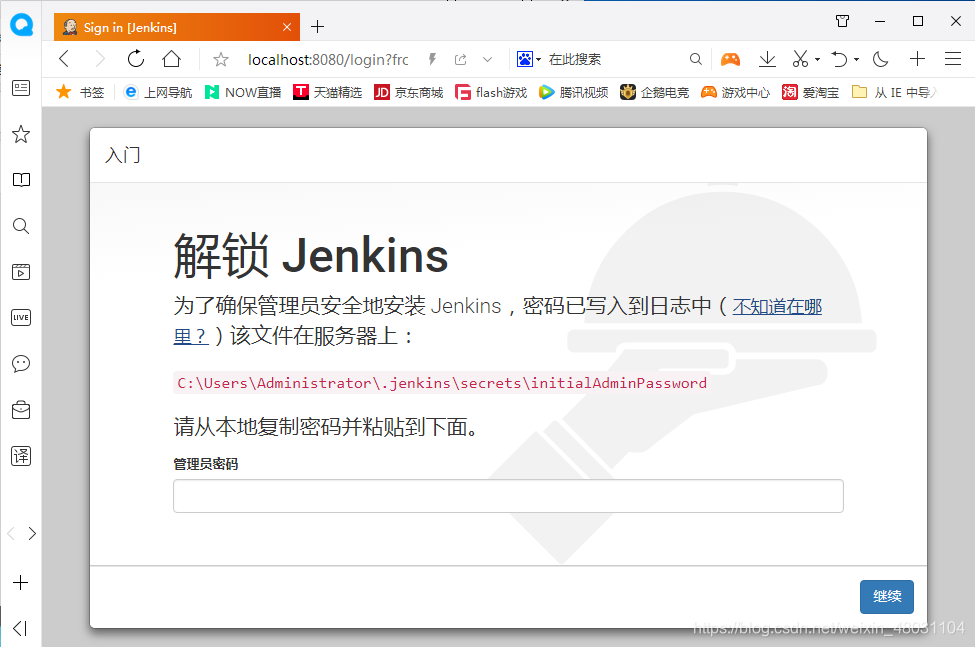Open the game controller toolbar icon

(731, 59)
